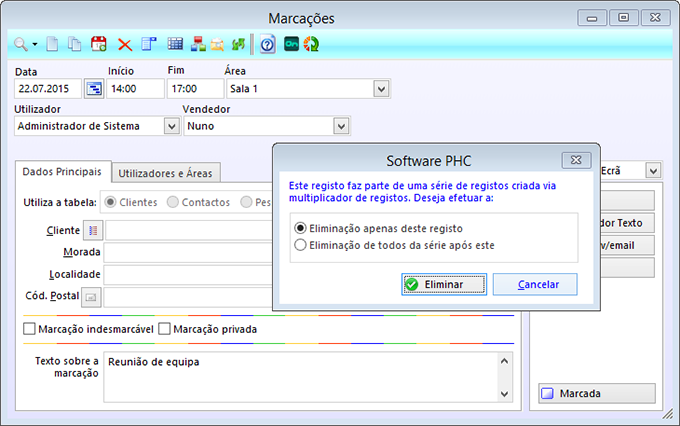The height and width of the screenshot is (426, 680).
Task: Switch to the Utilizadores e Áreas tab
Action: [166, 173]
